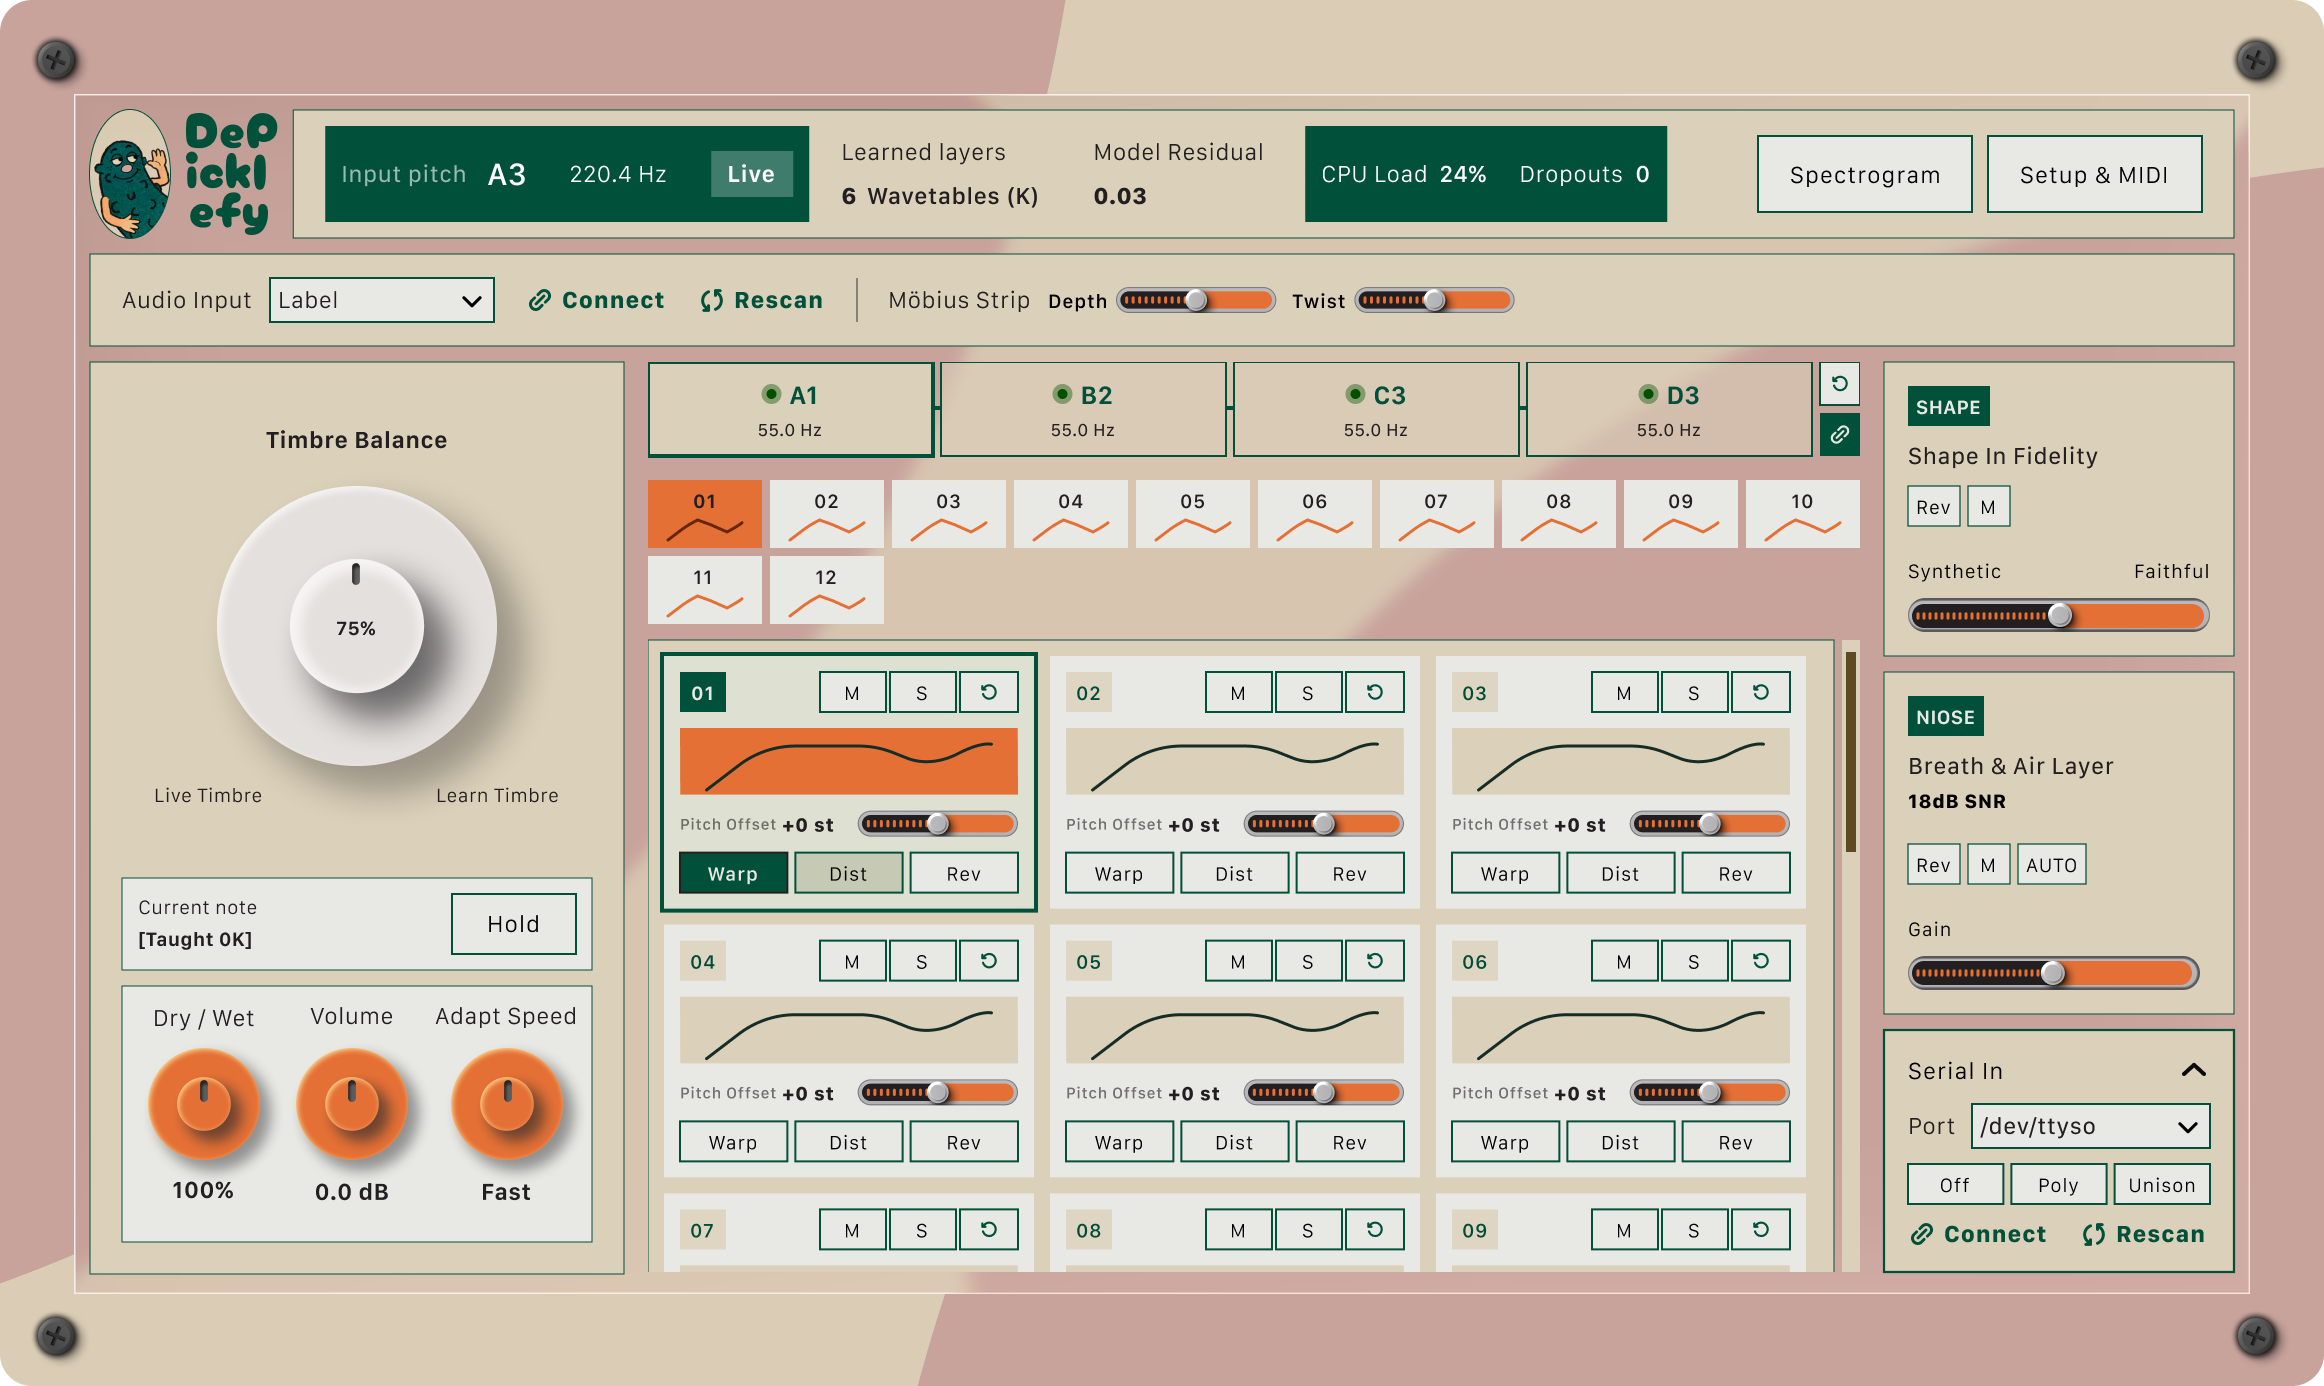Screen dimensions: 2324x1386
Task: Reset wavetable layer 06
Action: (1760, 961)
